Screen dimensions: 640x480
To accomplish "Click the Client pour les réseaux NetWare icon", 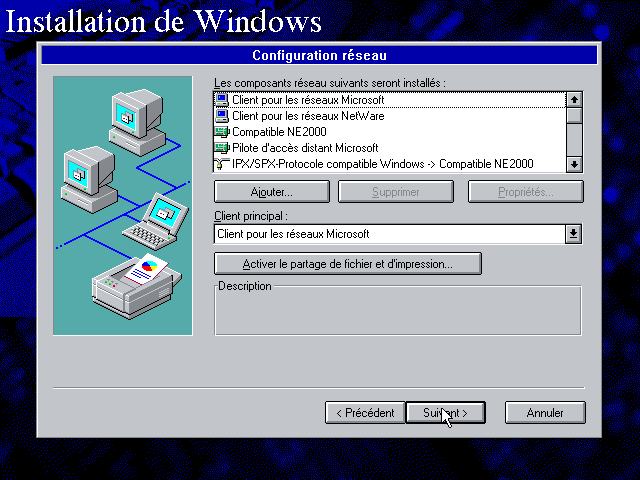I will point(222,116).
